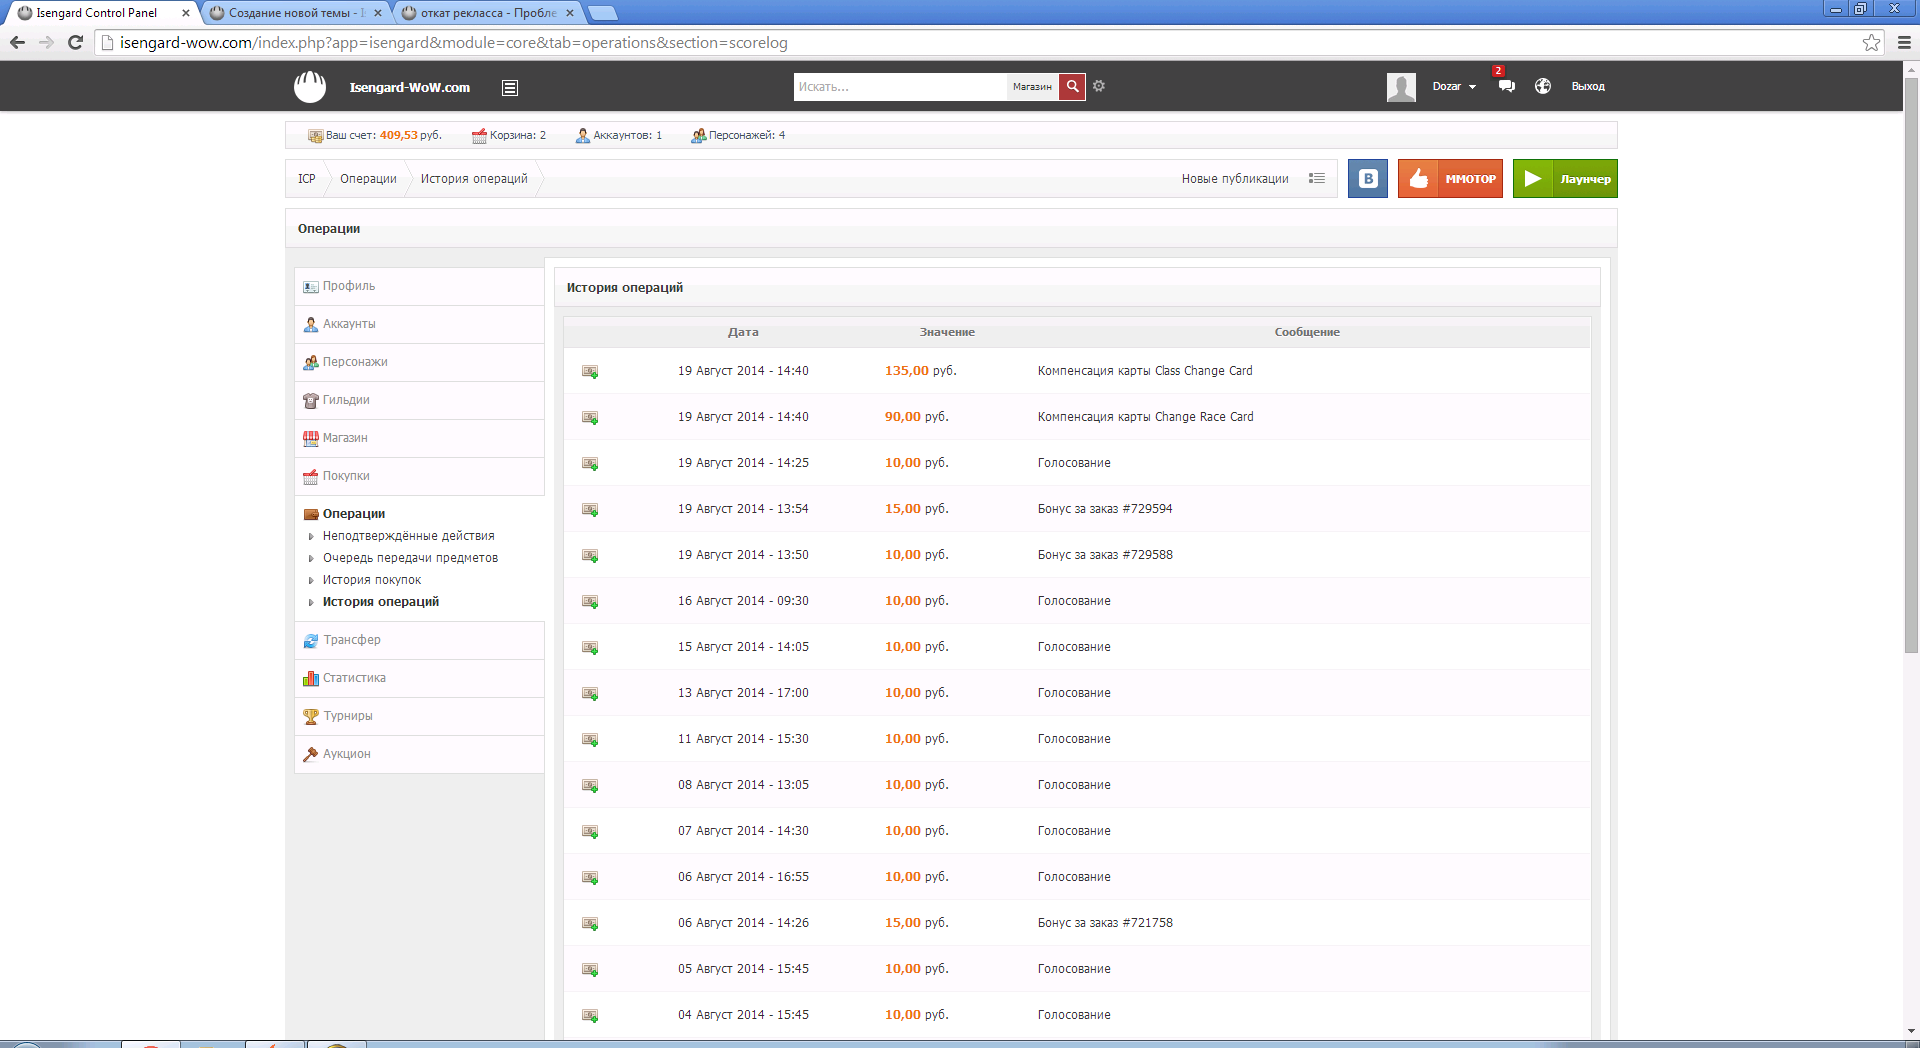Click the page vertical scrollbar

click(1911, 400)
